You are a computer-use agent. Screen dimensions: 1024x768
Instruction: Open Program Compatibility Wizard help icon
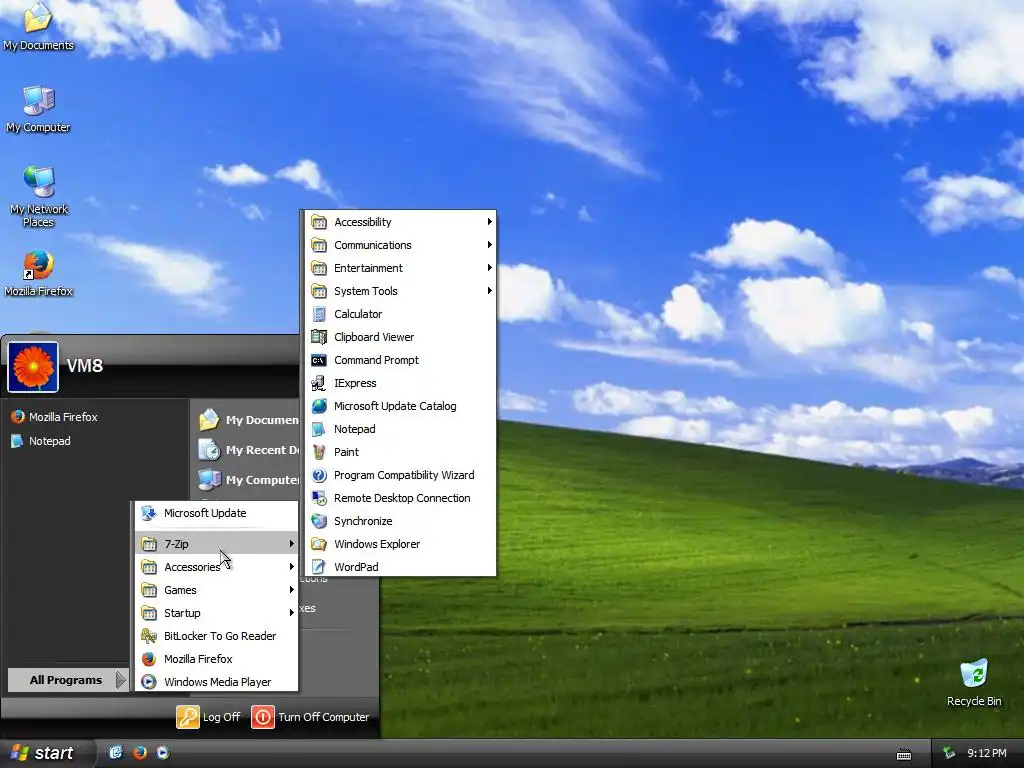pos(319,475)
